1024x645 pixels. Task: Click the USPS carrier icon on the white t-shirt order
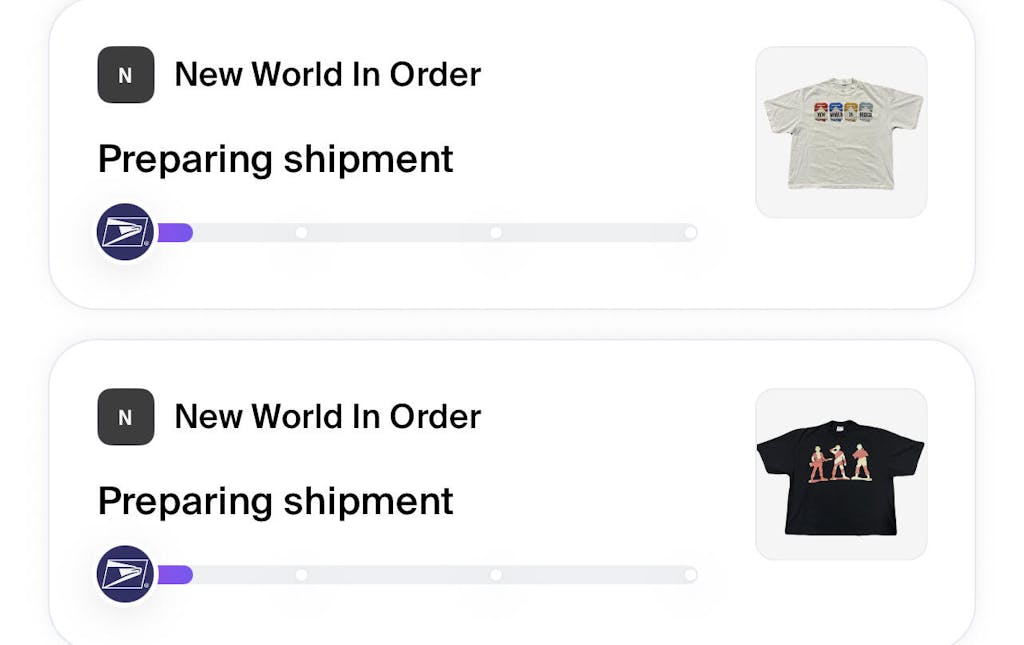click(125, 232)
